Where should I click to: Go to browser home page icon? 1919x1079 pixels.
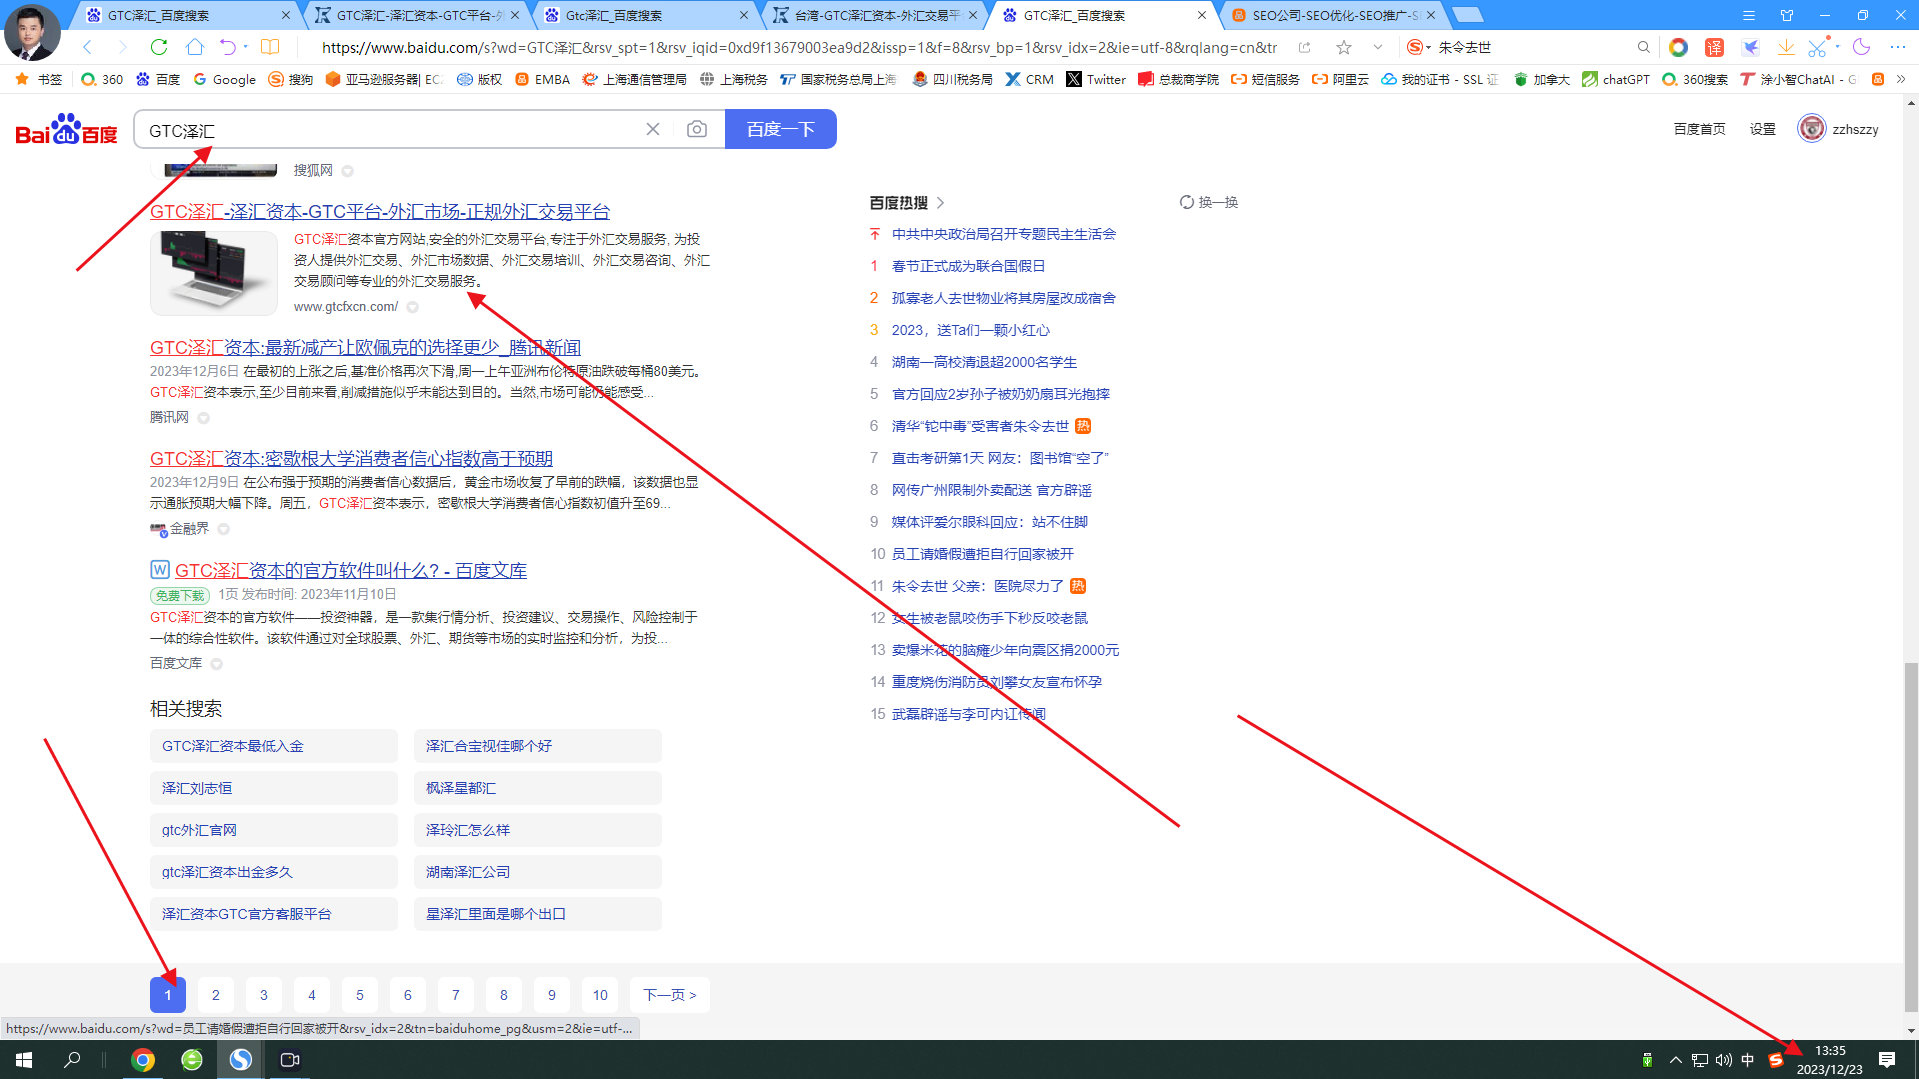[x=195, y=47]
